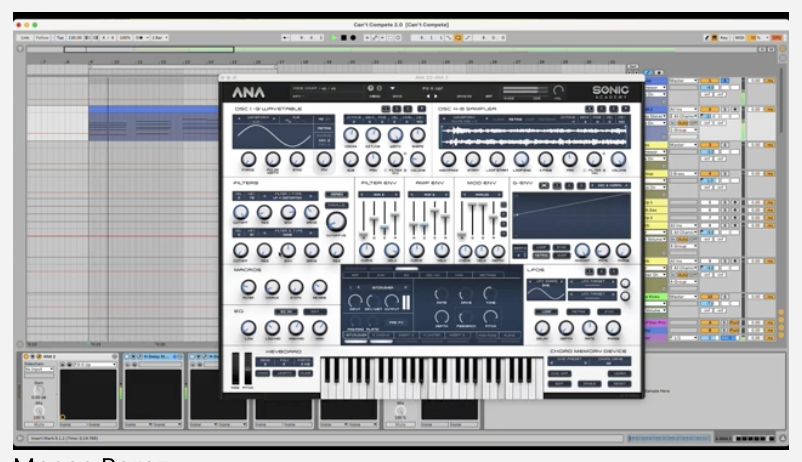Open the Settings tab in the center panel
This screenshot has width=802, height=462.
[487, 275]
